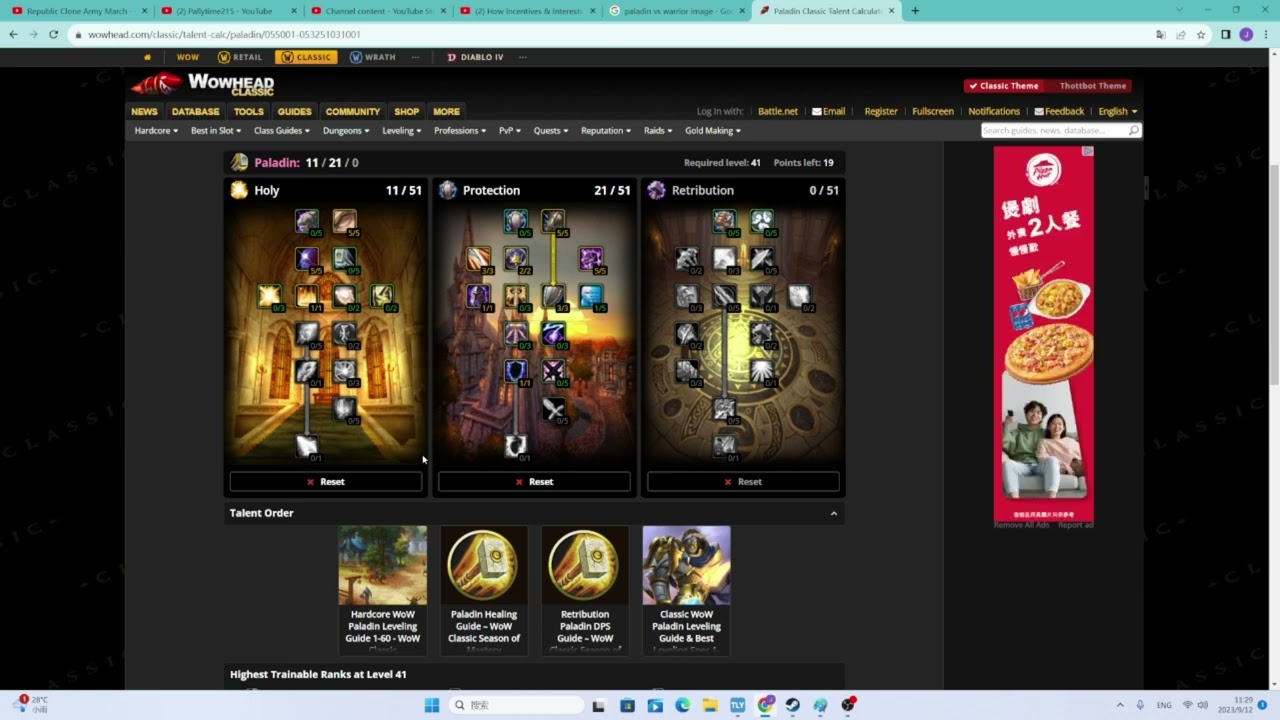The image size is (1280, 720).
Task: Open the Dungeons dropdown menu
Action: pos(346,131)
